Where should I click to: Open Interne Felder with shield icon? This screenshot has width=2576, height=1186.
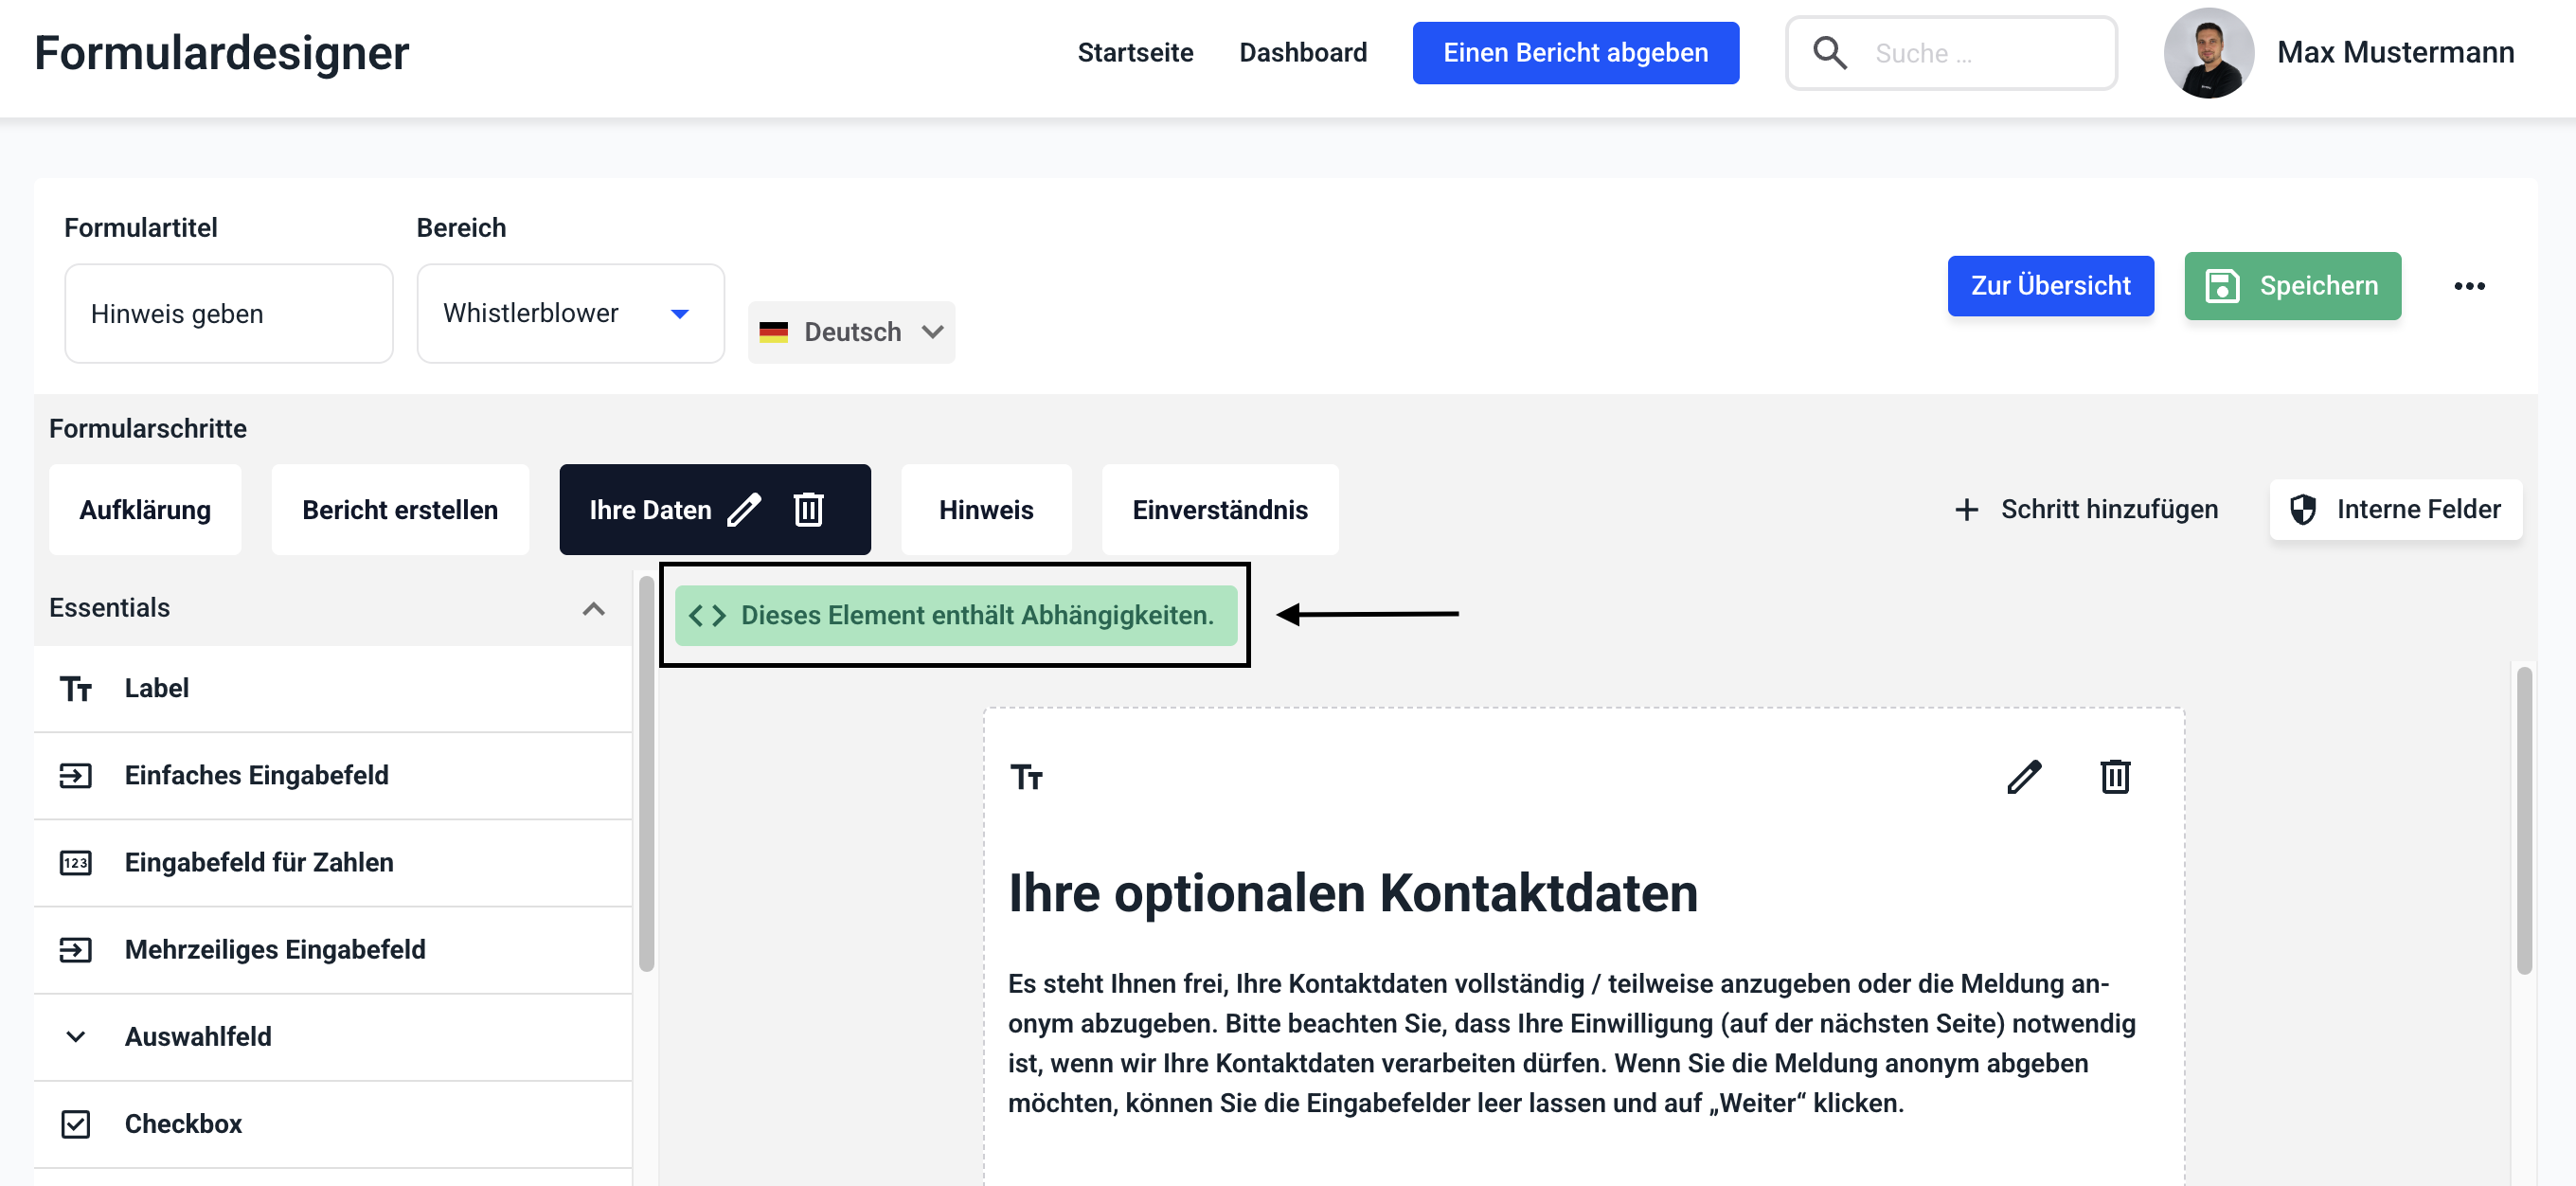[x=2395, y=510]
